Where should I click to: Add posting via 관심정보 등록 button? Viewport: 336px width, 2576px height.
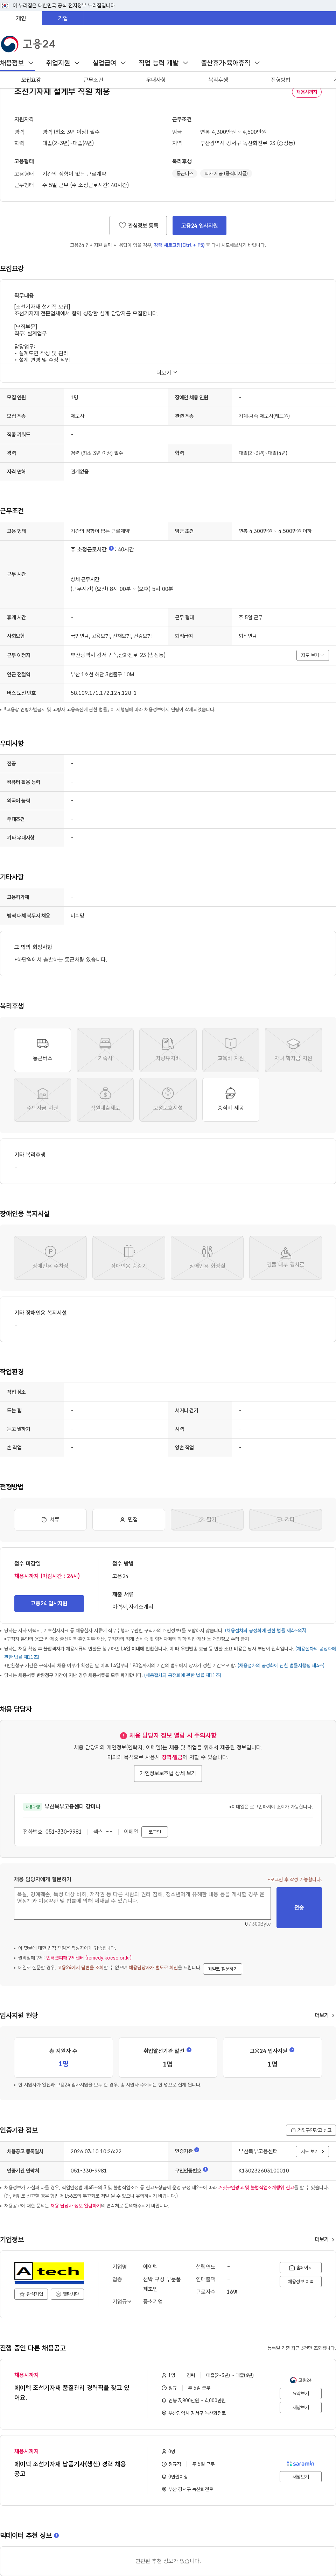click(x=138, y=226)
